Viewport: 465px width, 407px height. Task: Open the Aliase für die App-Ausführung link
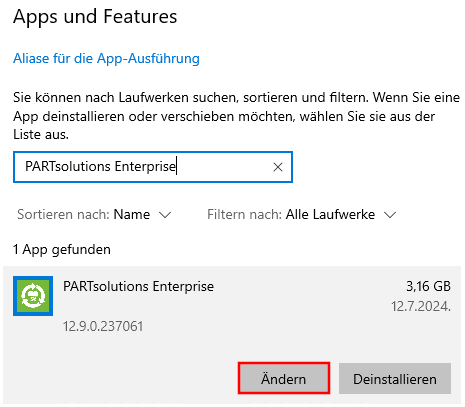point(106,58)
